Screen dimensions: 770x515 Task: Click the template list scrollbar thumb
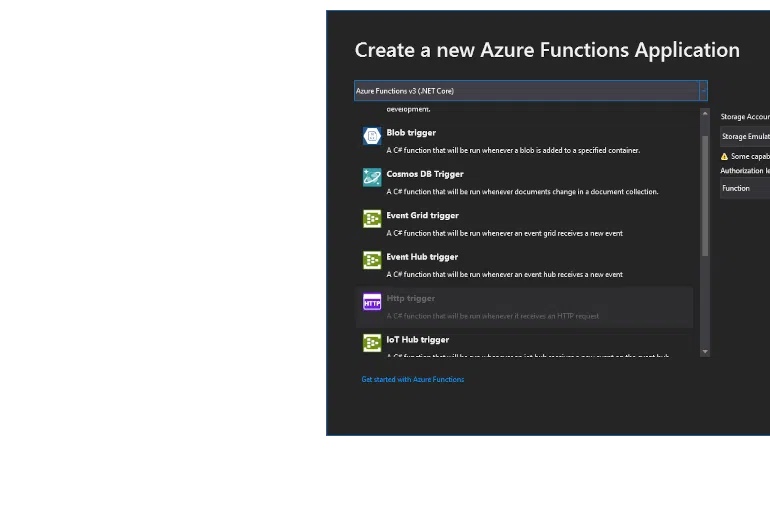pyautogui.click(x=705, y=196)
